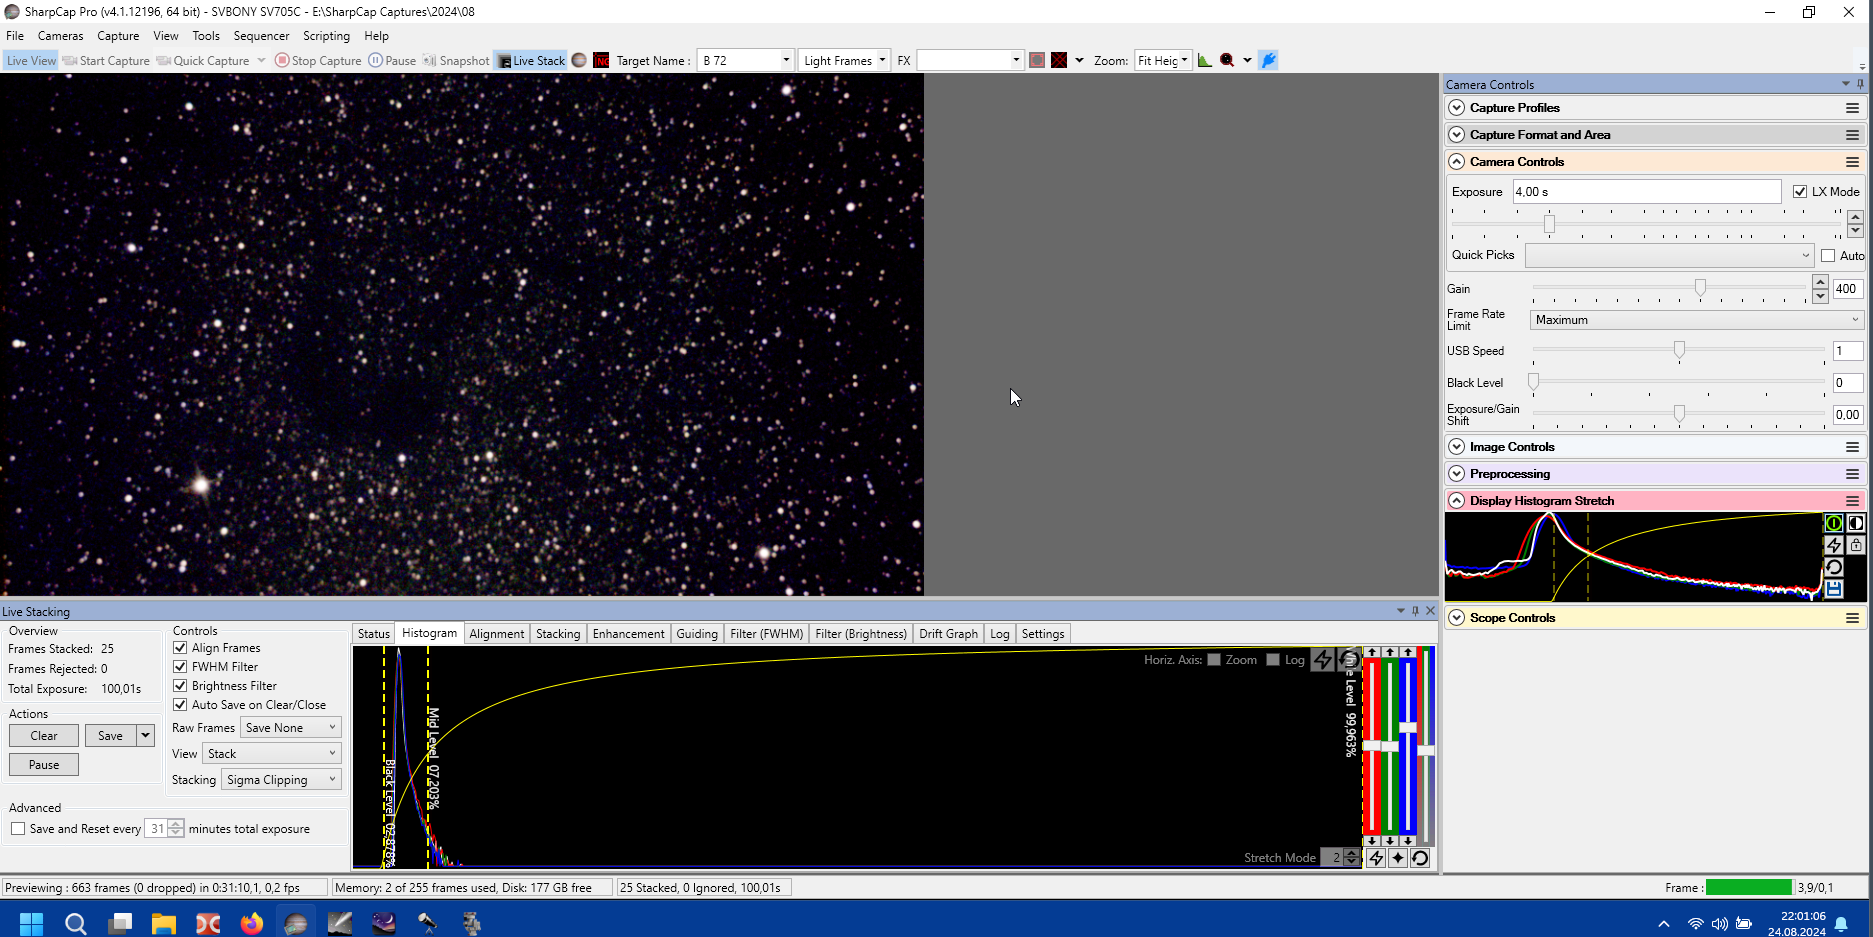The image size is (1873, 937).
Task: Open the Stacking Sigma Clipping dropdown
Action: (x=281, y=780)
